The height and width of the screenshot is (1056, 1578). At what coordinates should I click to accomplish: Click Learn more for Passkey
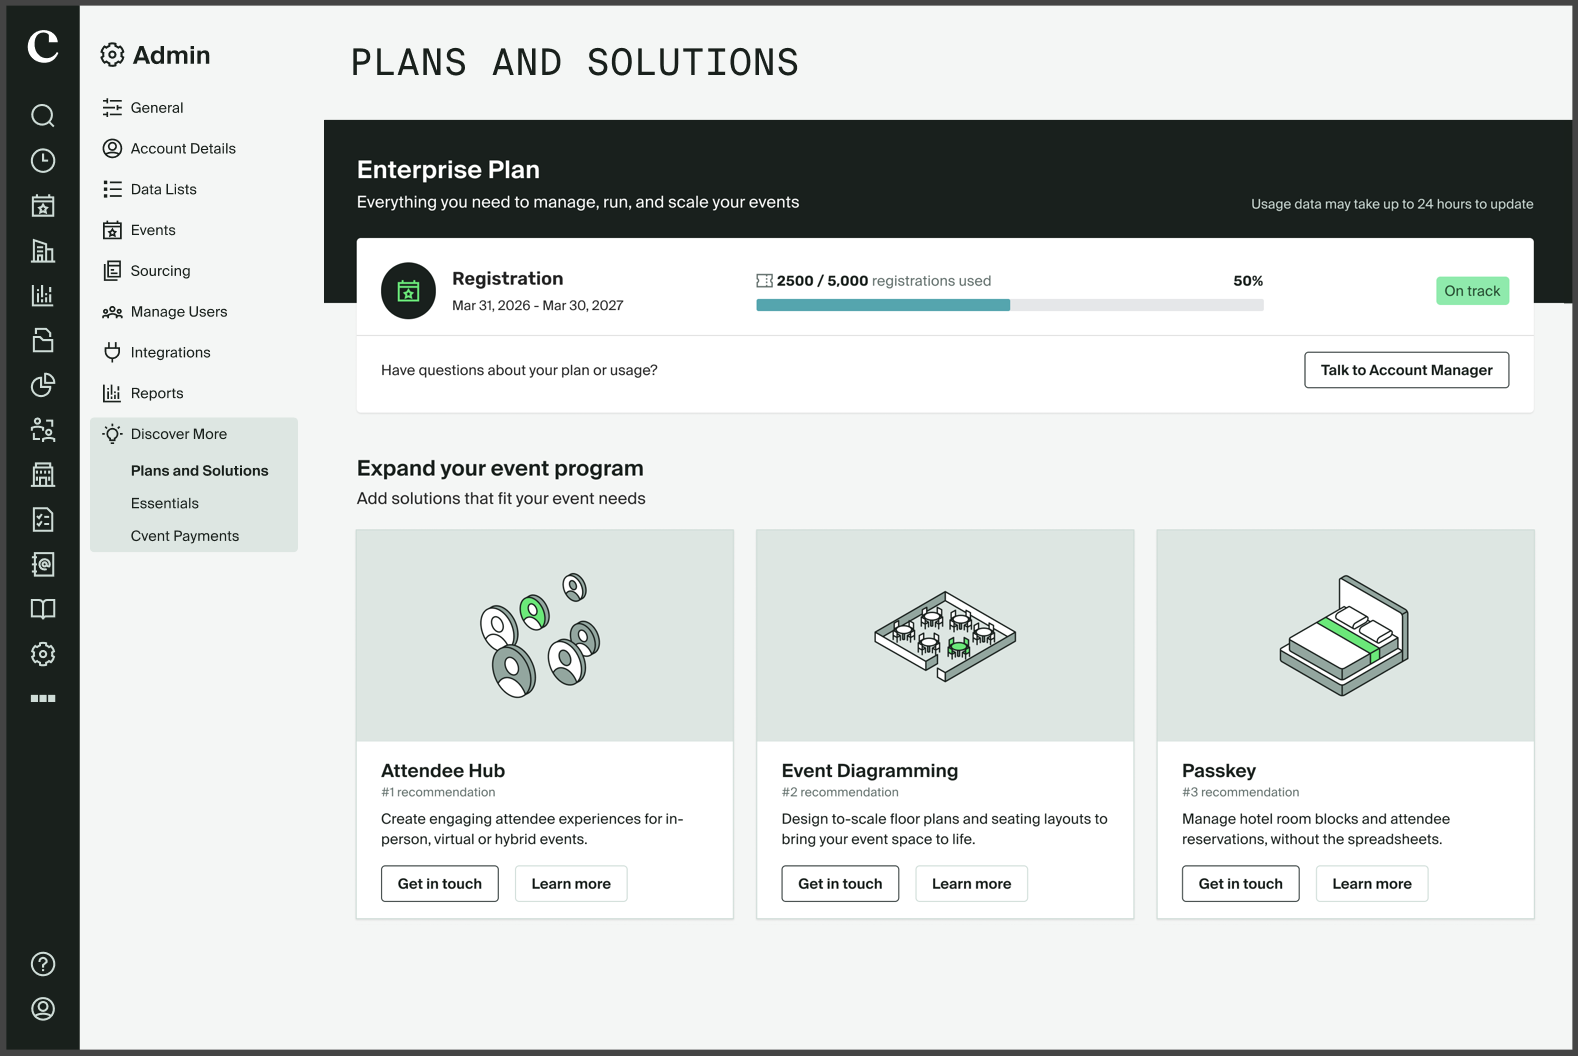click(1371, 884)
